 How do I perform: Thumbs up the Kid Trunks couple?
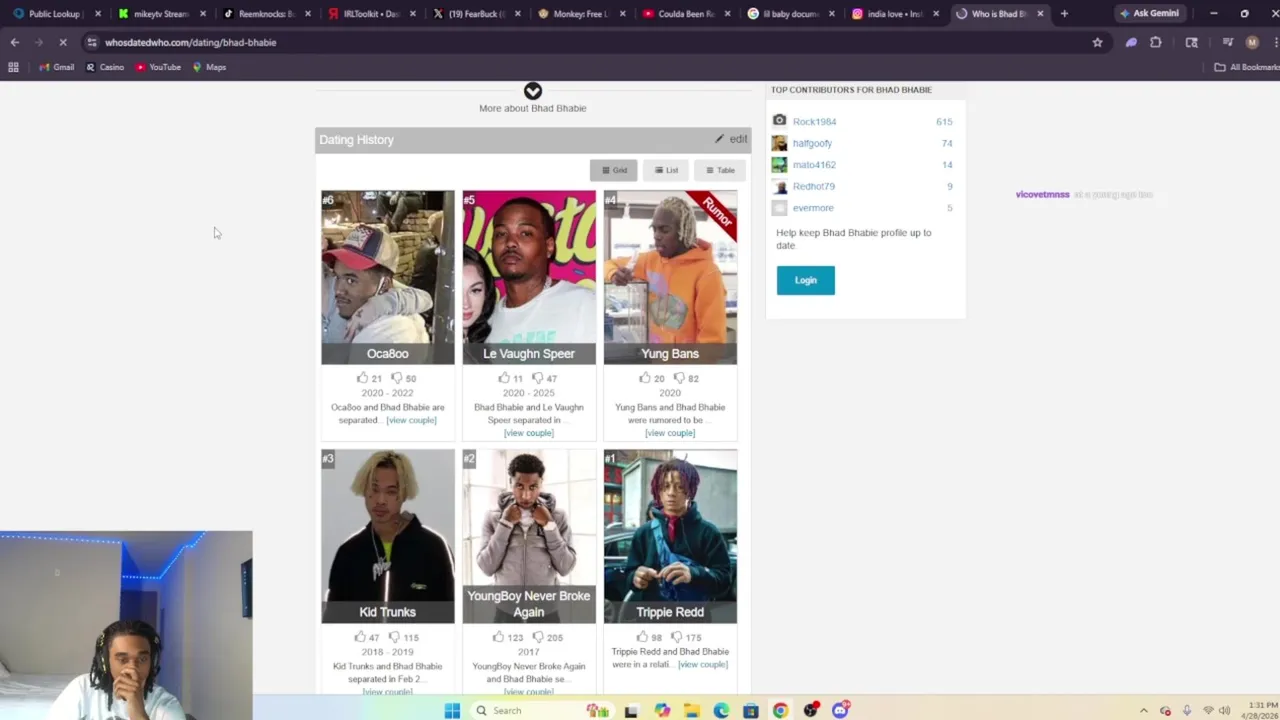coord(359,637)
